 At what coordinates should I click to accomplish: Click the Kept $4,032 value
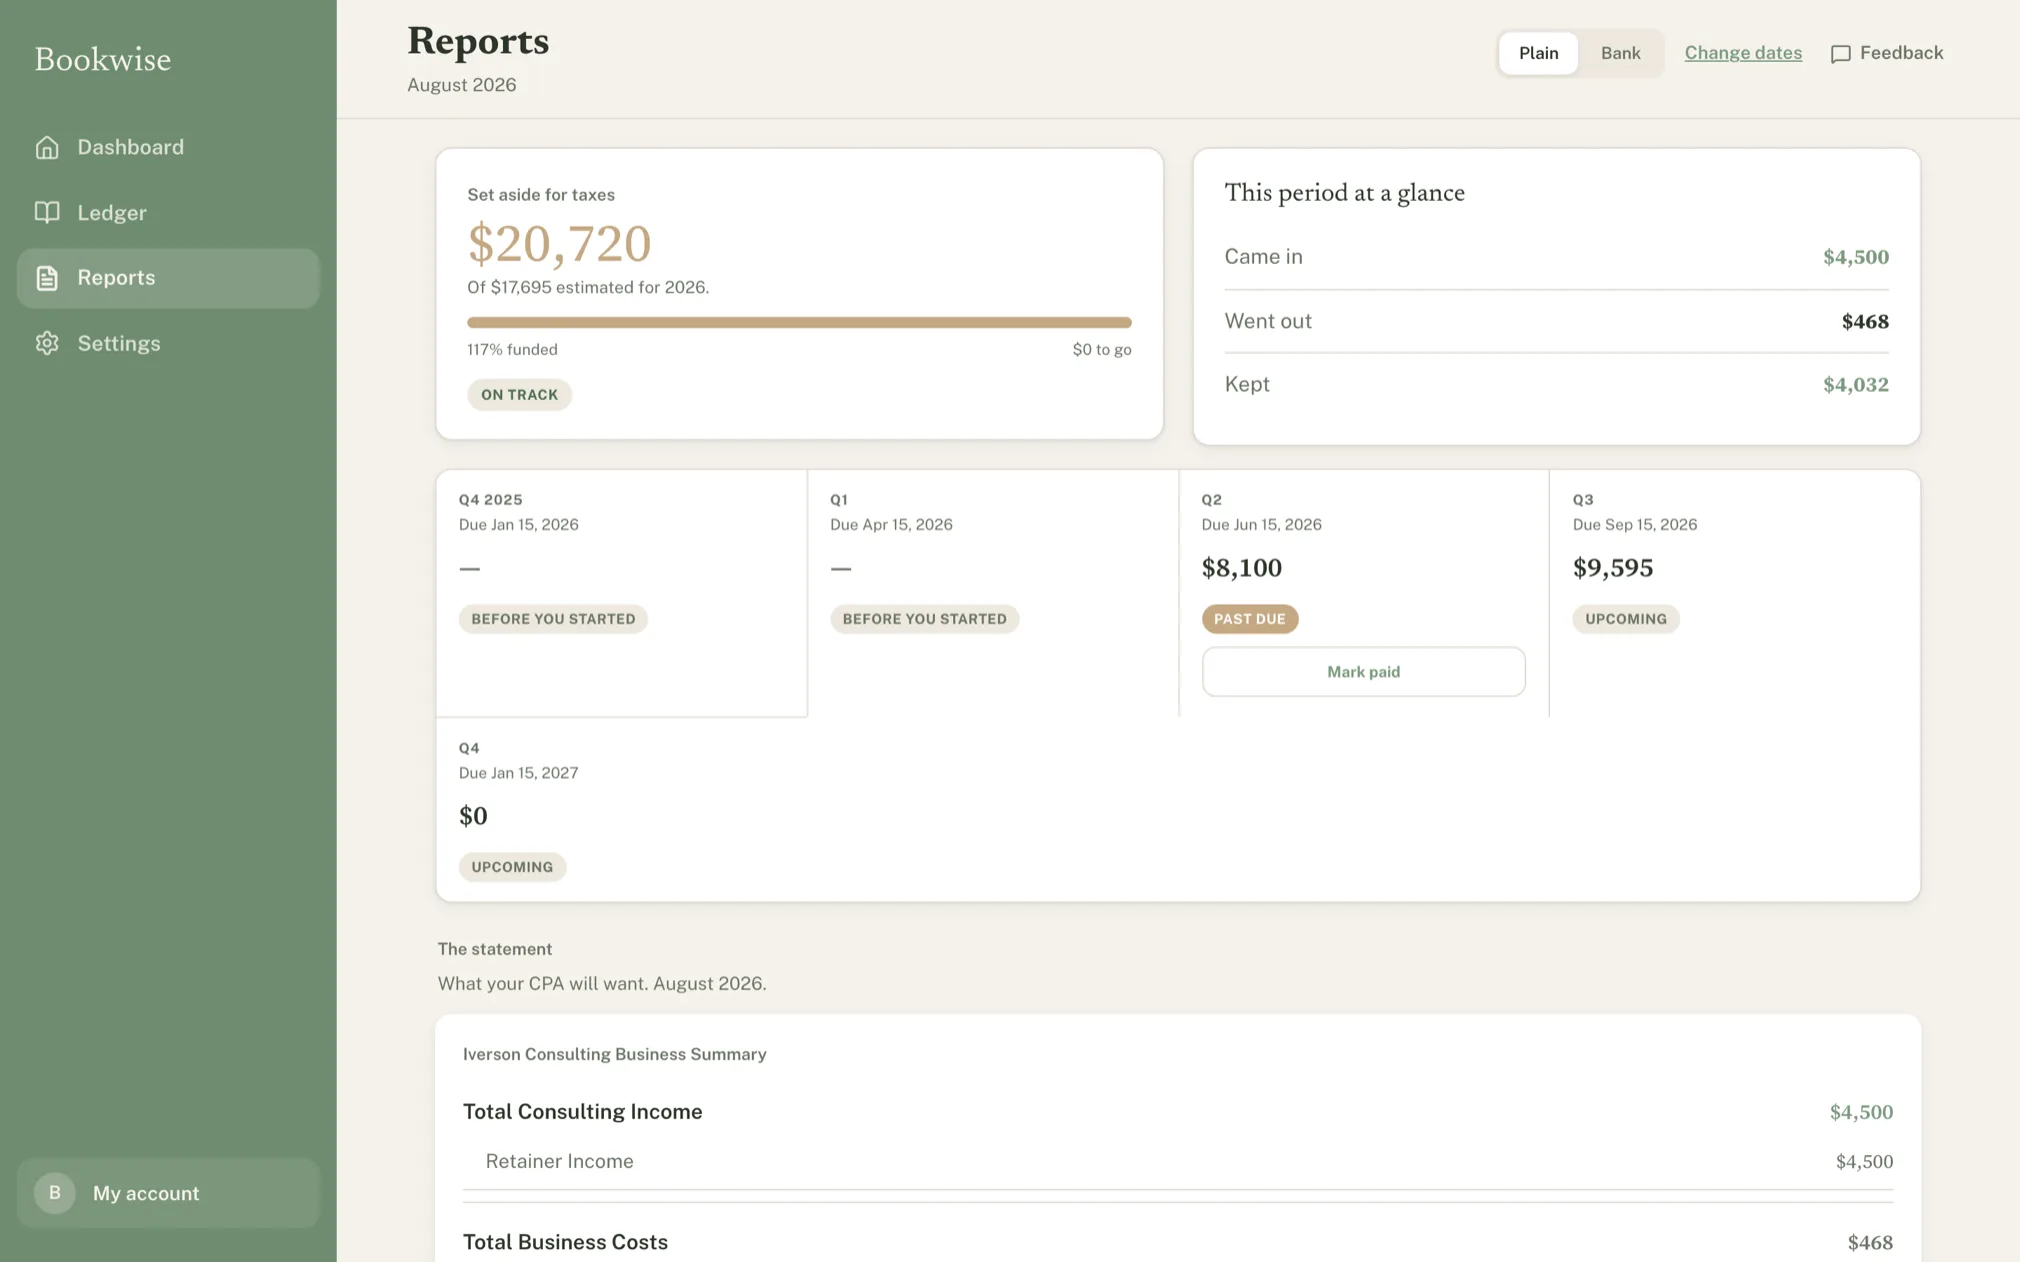(x=1855, y=384)
